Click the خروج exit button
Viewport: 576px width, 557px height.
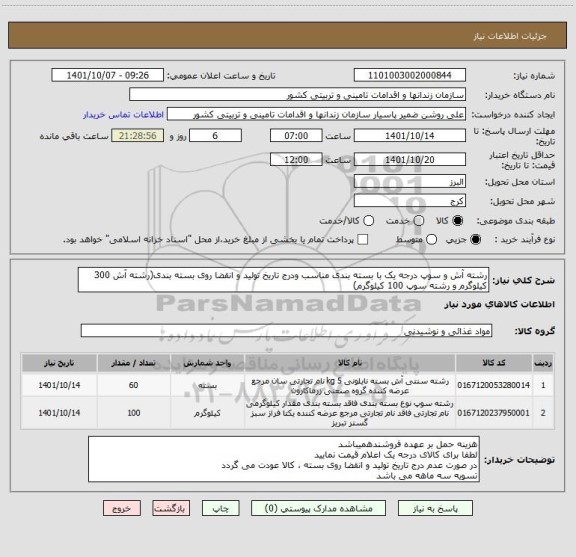pyautogui.click(x=122, y=509)
